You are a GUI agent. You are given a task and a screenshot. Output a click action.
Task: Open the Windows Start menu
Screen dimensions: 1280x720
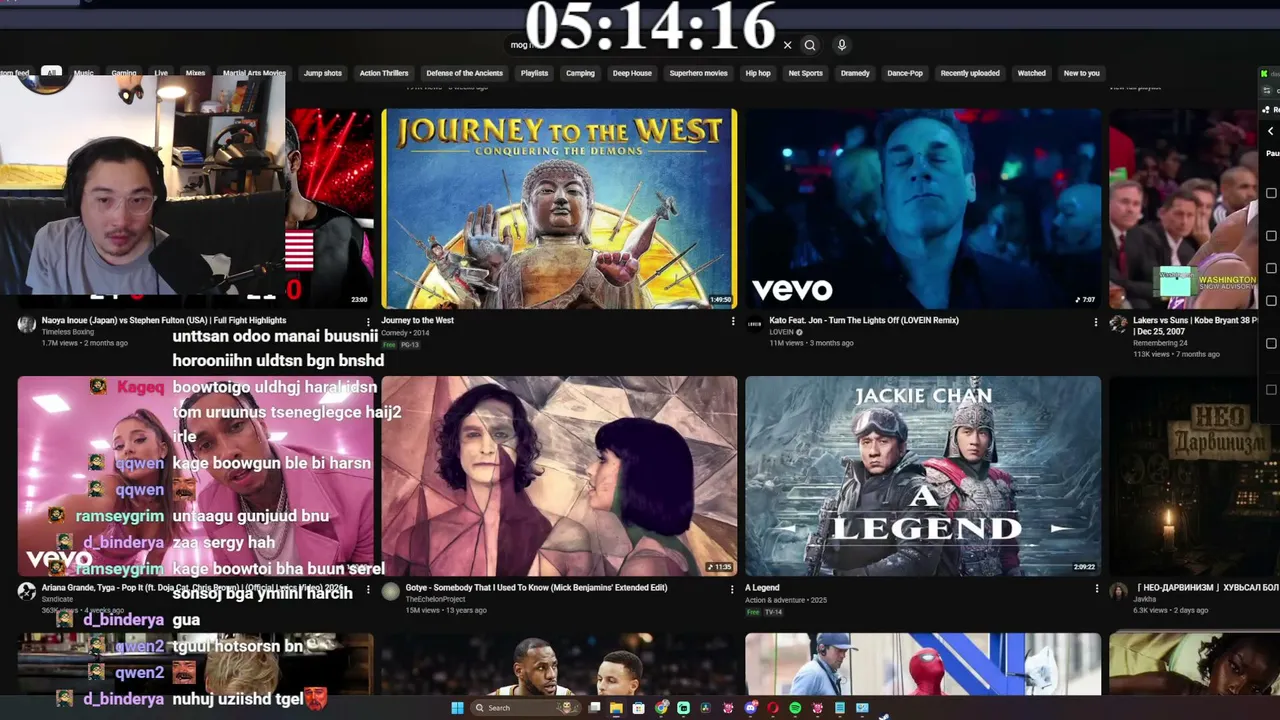click(457, 708)
